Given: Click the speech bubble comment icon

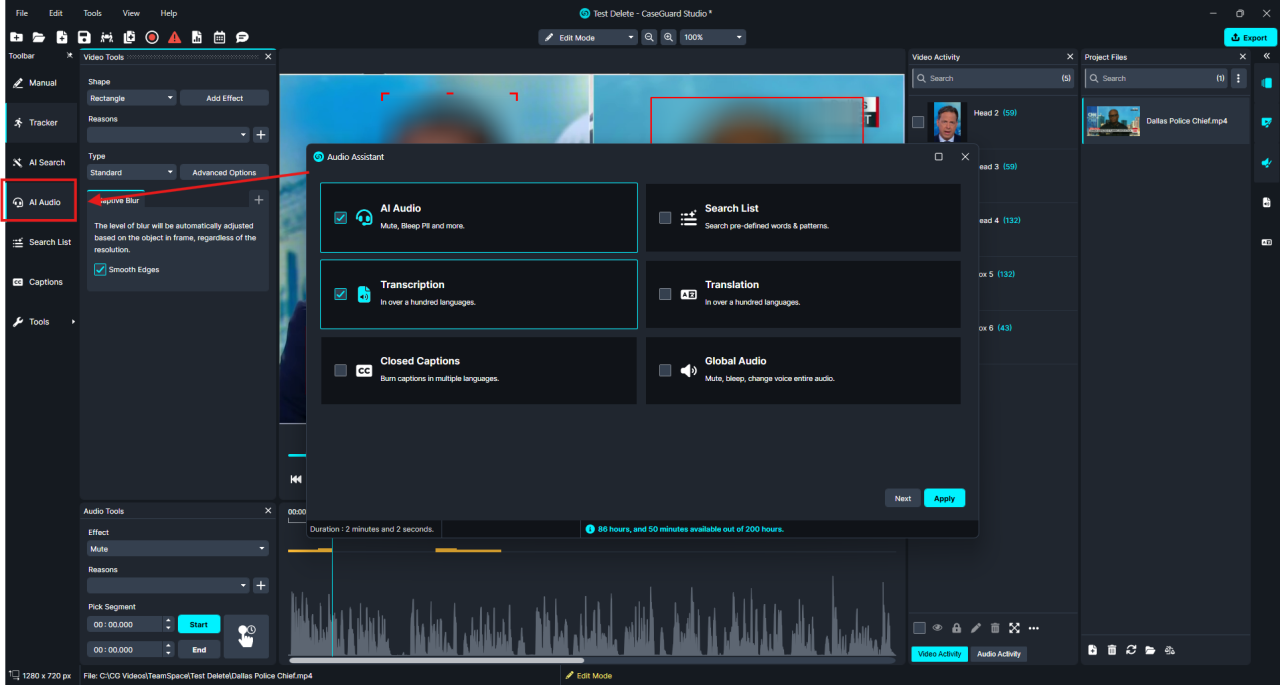Looking at the screenshot, I should tap(242, 37).
